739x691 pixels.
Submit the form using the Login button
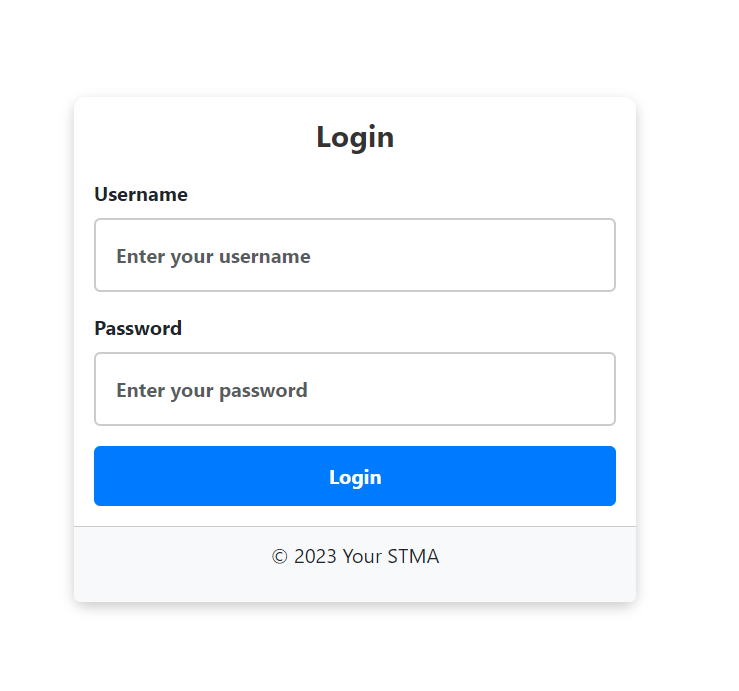(354, 476)
